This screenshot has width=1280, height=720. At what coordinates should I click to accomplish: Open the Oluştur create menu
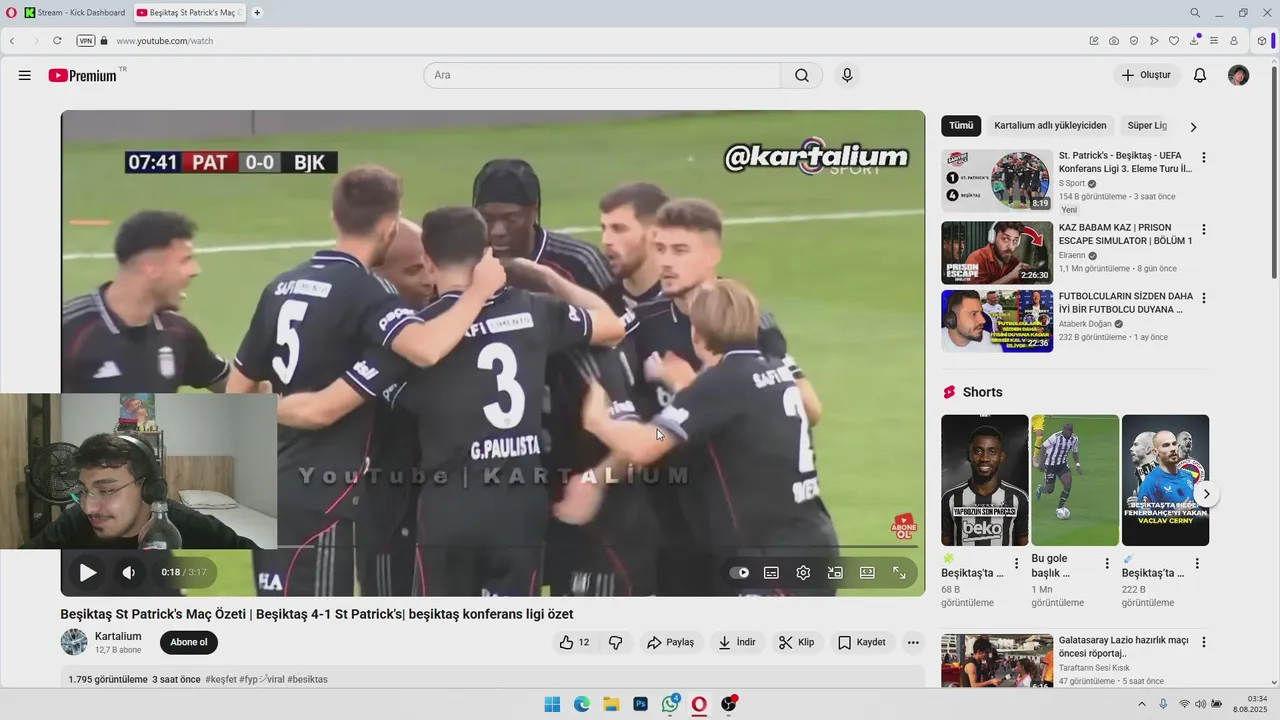[1146, 75]
